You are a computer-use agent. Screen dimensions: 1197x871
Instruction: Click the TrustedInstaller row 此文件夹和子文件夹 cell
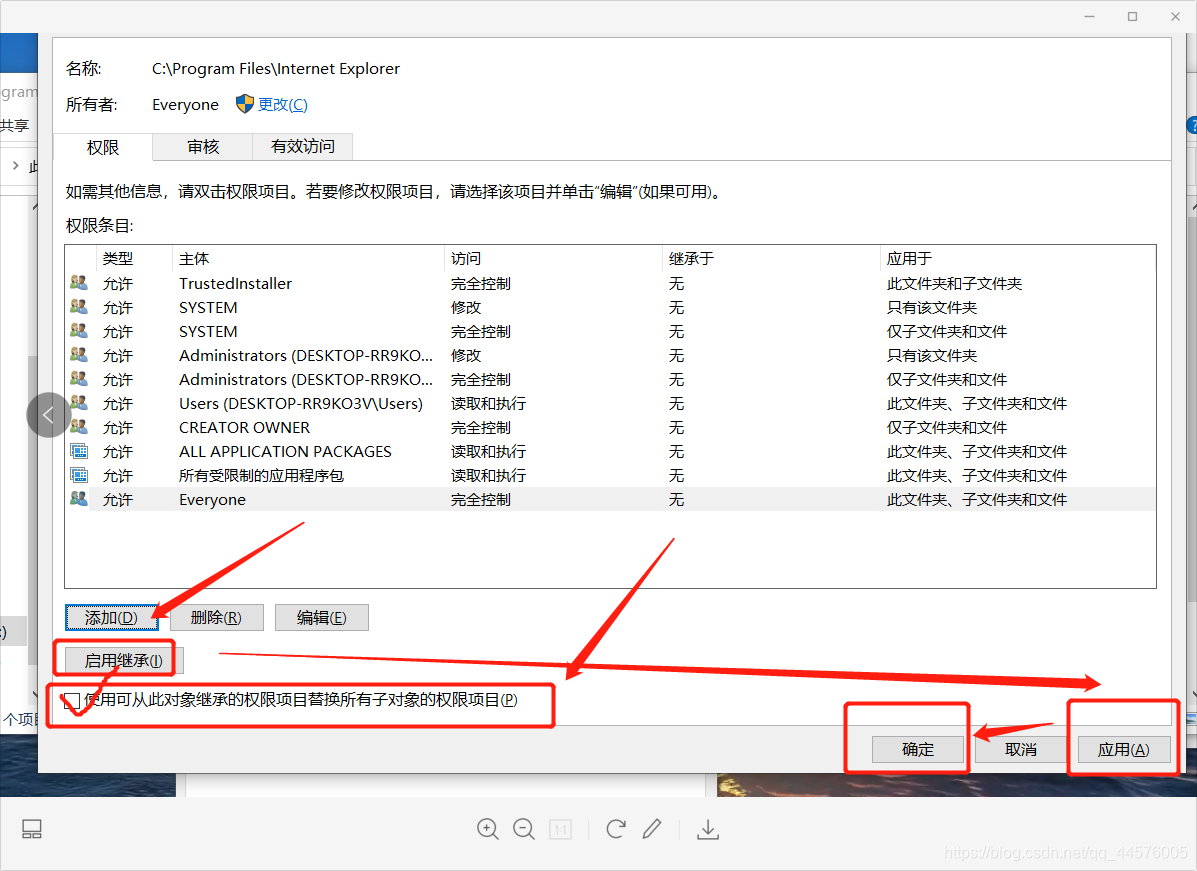954,283
